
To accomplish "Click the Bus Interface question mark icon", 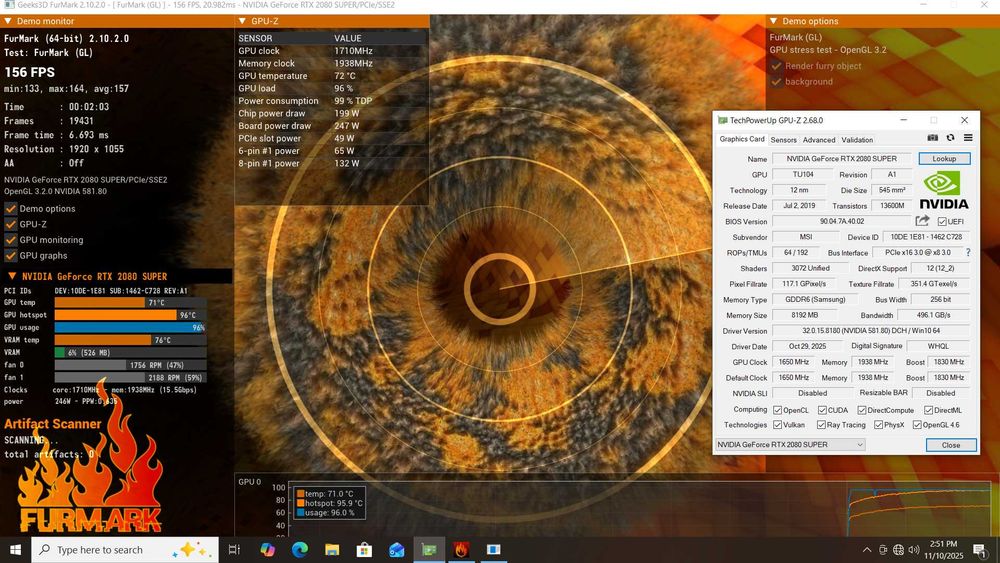I will (x=967, y=253).
